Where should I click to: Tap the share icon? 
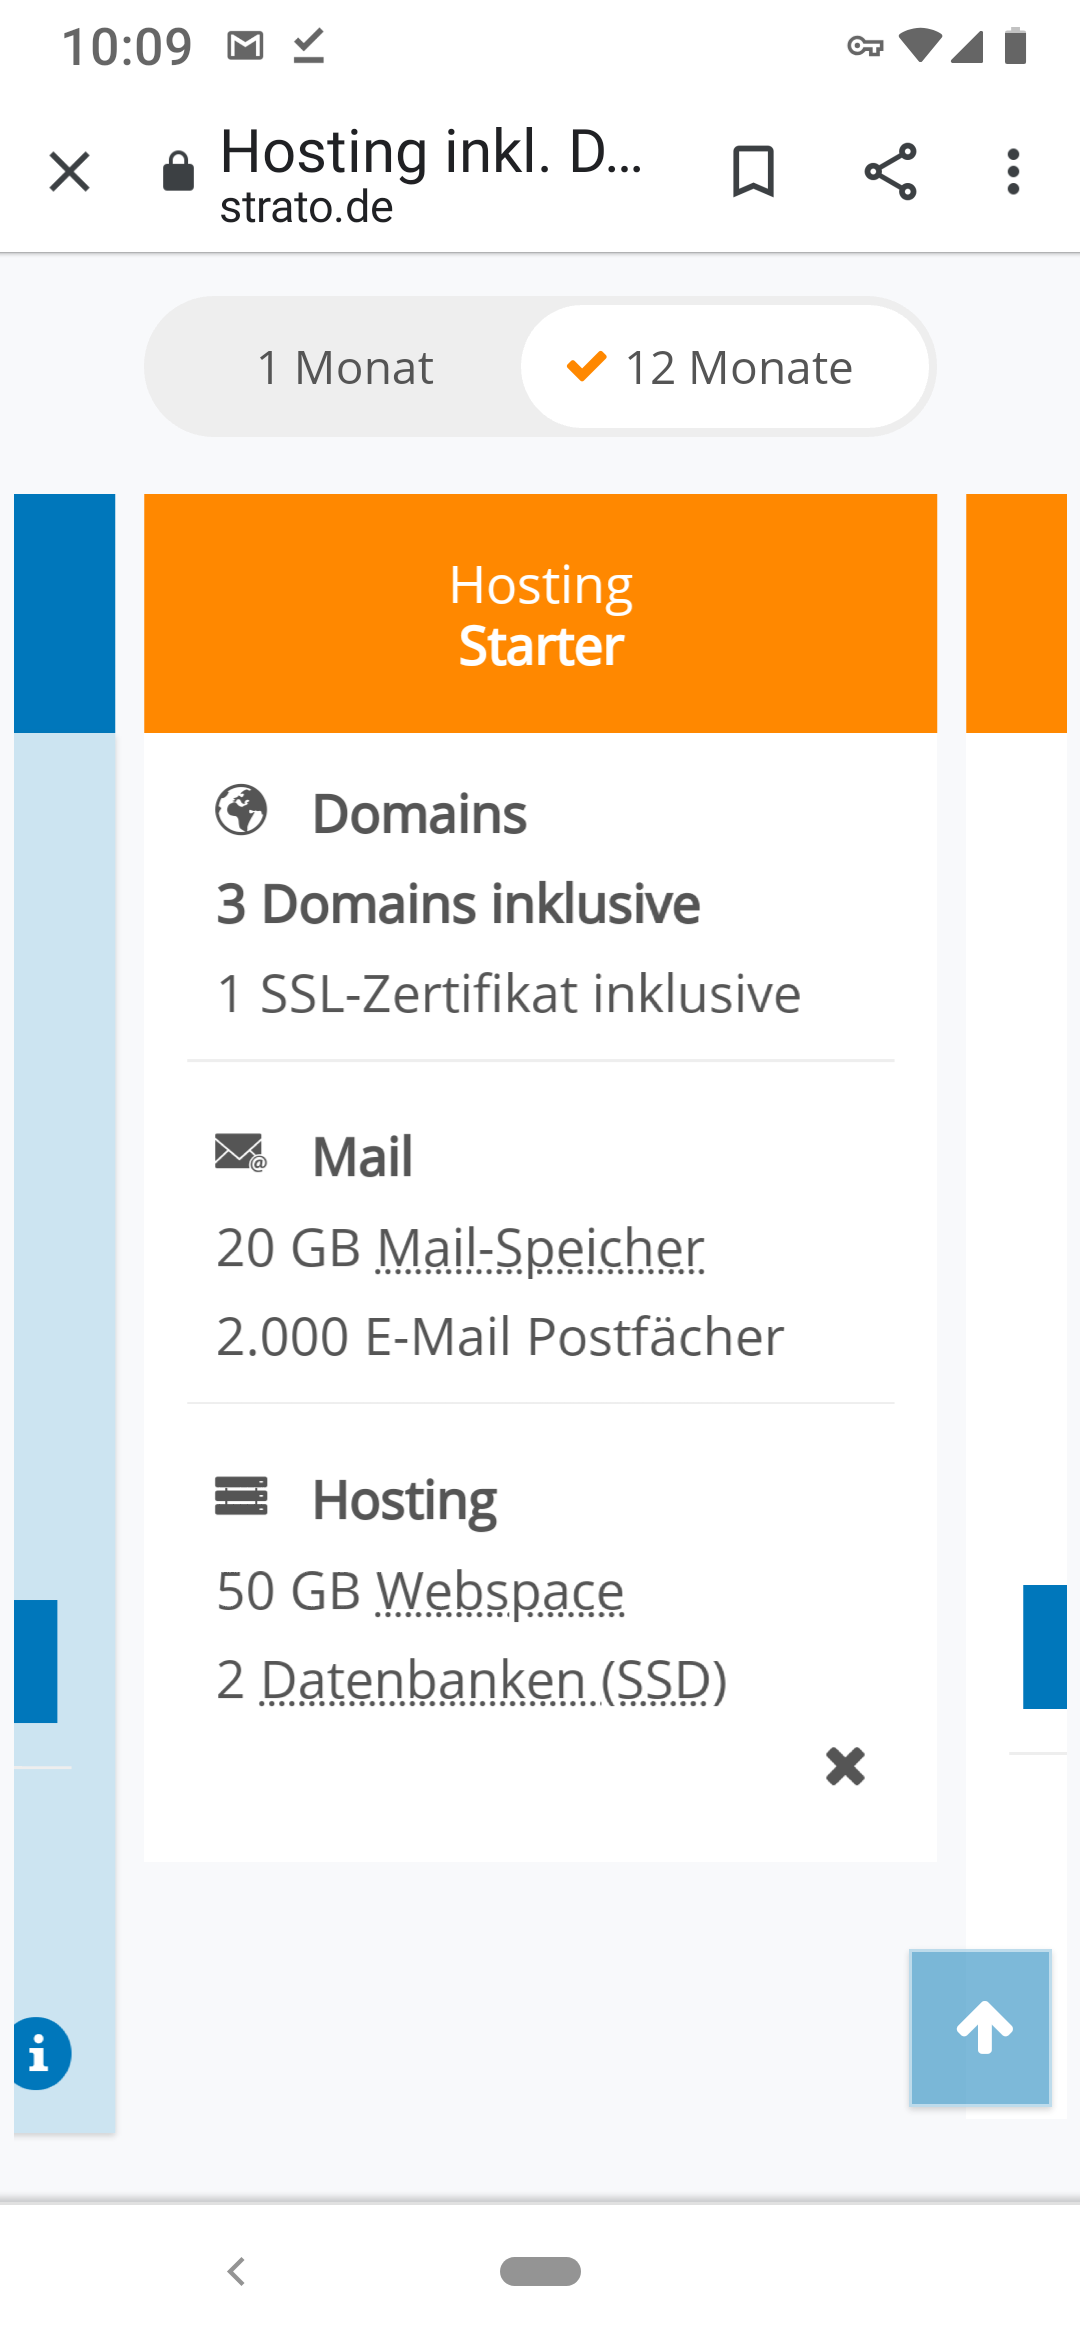(x=890, y=172)
